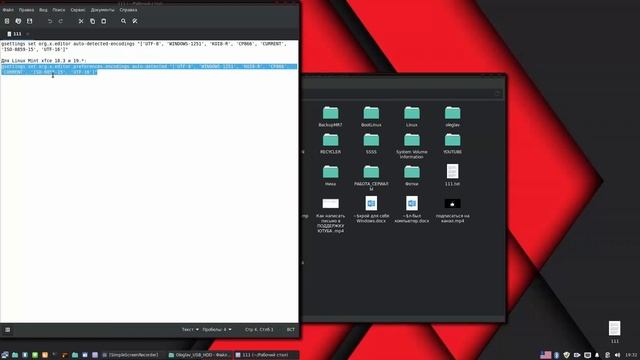This screenshot has width=640, height=360.
Task: Cut the selected text via the toolbar
Action: 81,21
